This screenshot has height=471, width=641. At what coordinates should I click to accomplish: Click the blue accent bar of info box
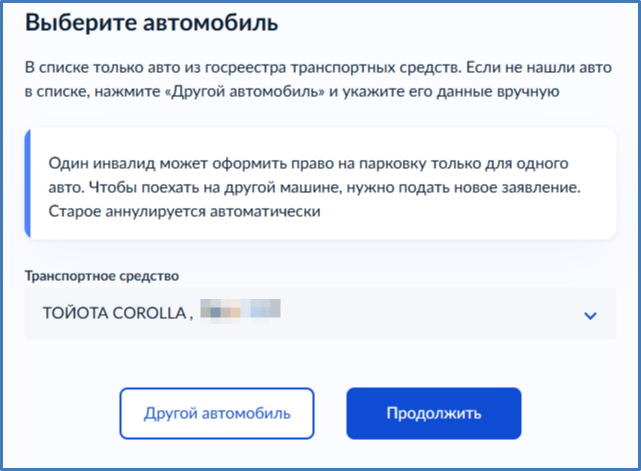pos(27,183)
